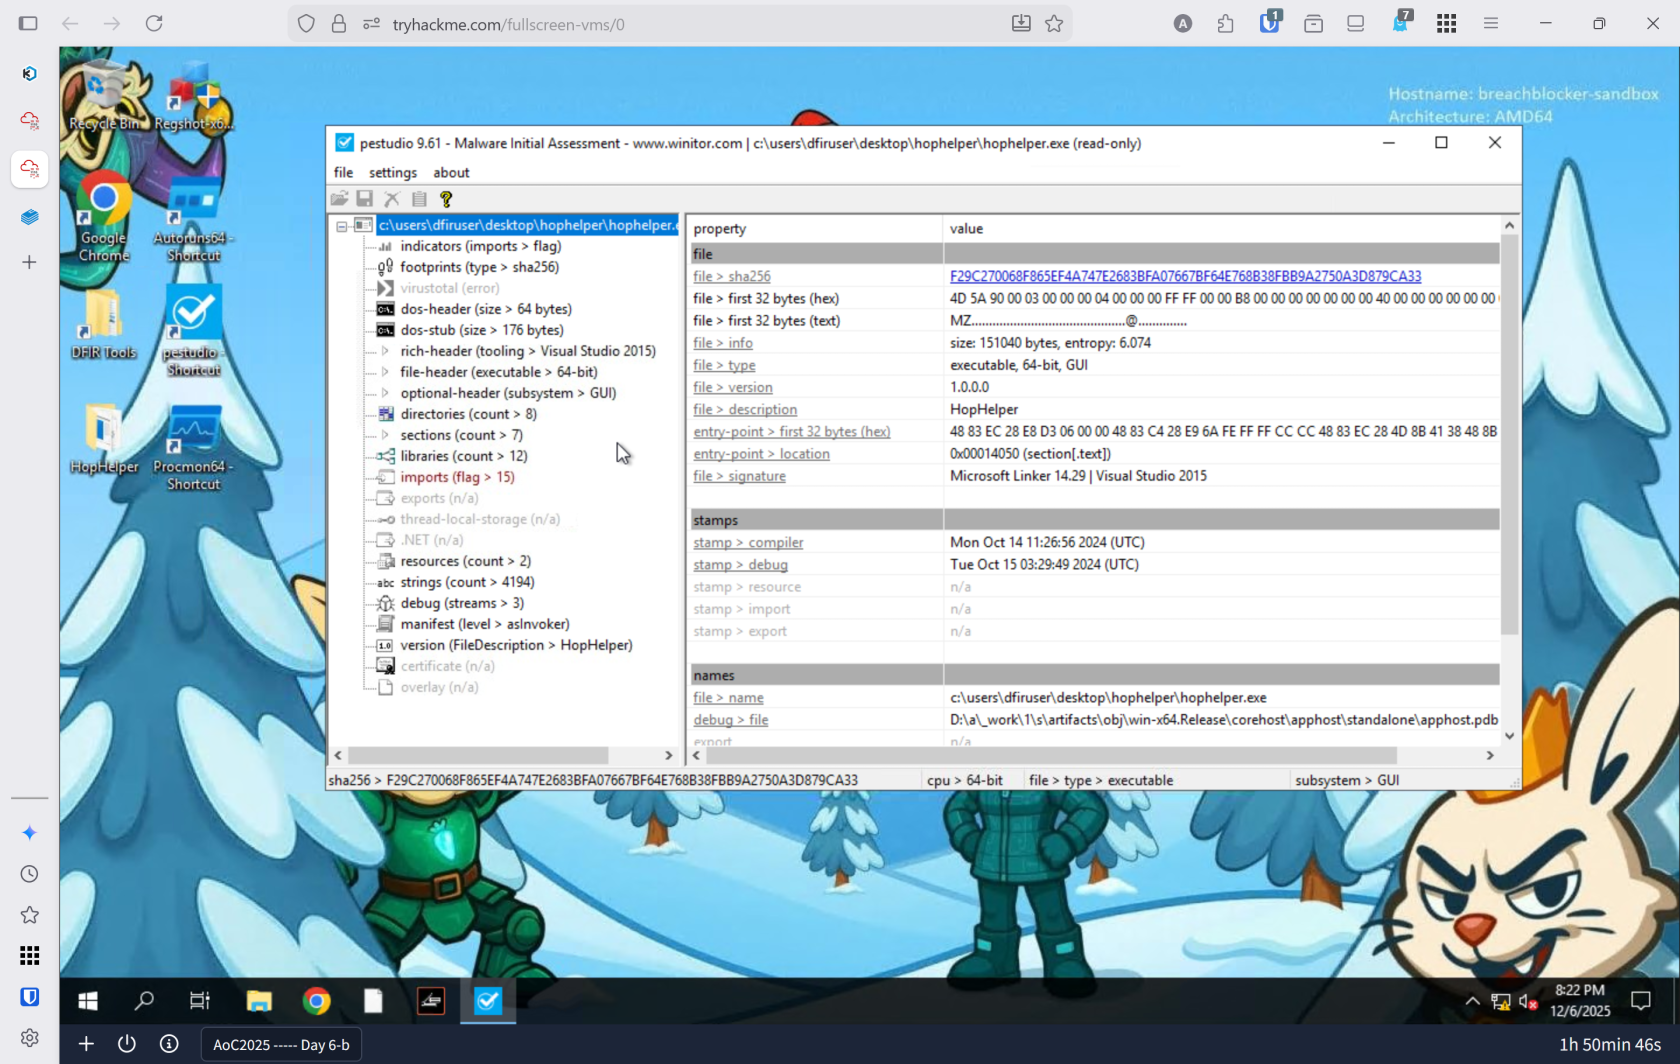The image size is (1680, 1064).
Task: Expand the sections tree node
Action: pyautogui.click(x=385, y=435)
